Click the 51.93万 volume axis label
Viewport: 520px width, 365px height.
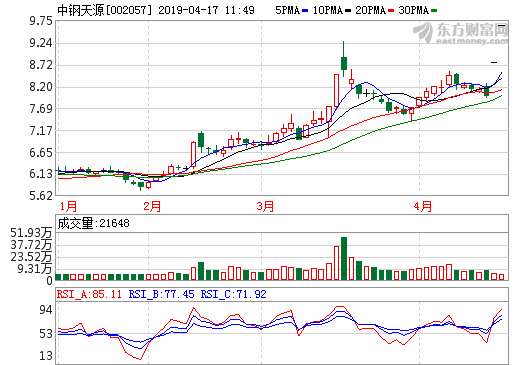[31, 233]
